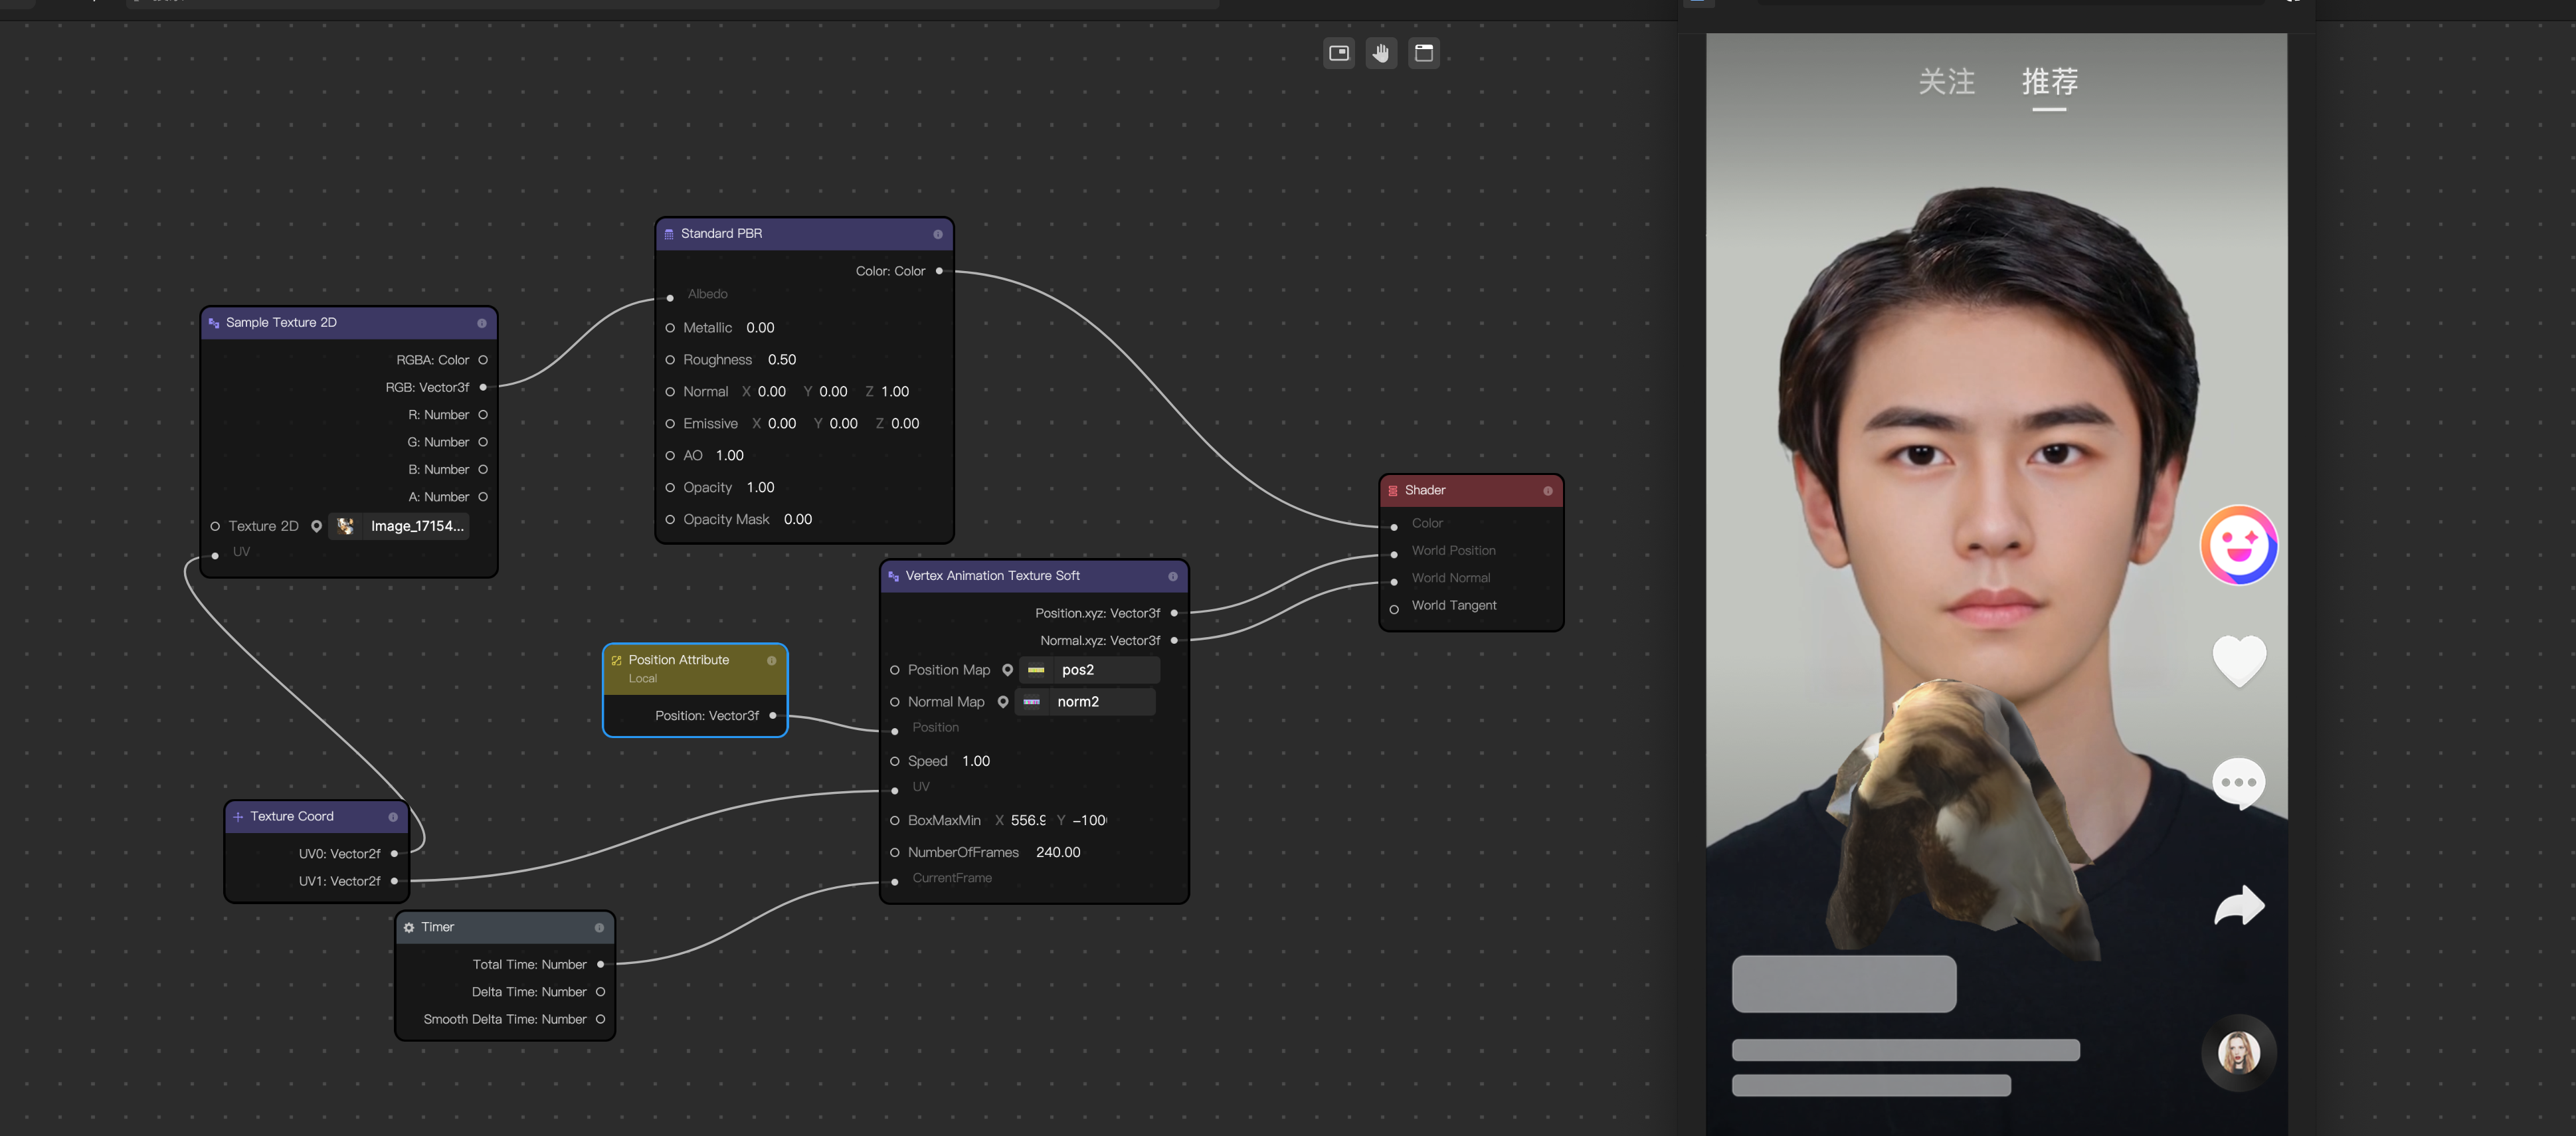
Task: Switch to the 关注 tab
Action: [x=1946, y=81]
